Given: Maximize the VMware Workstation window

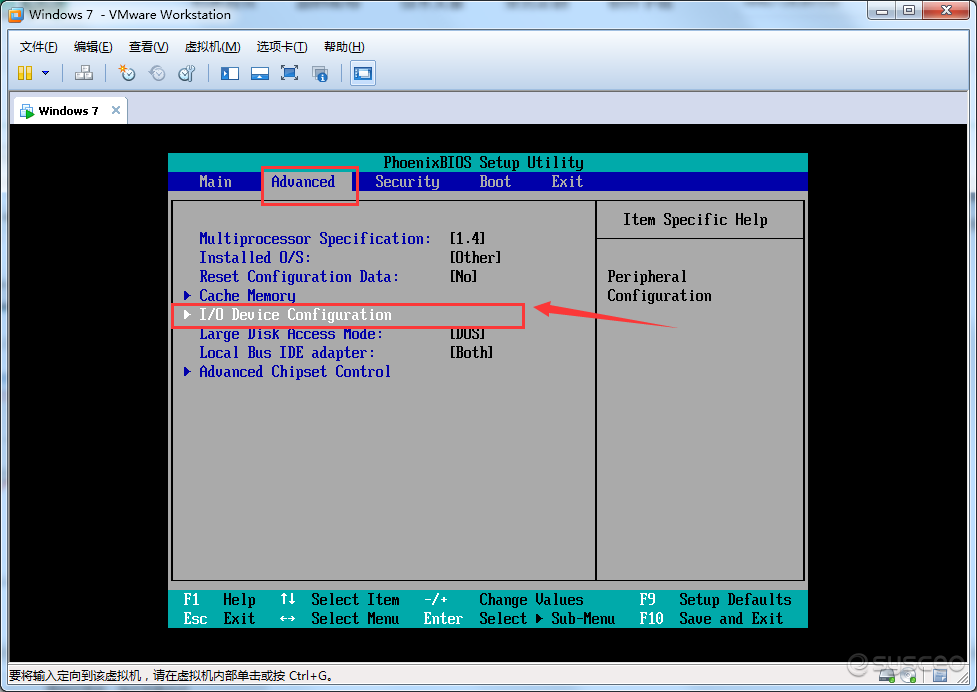Looking at the screenshot, I should (x=909, y=11).
